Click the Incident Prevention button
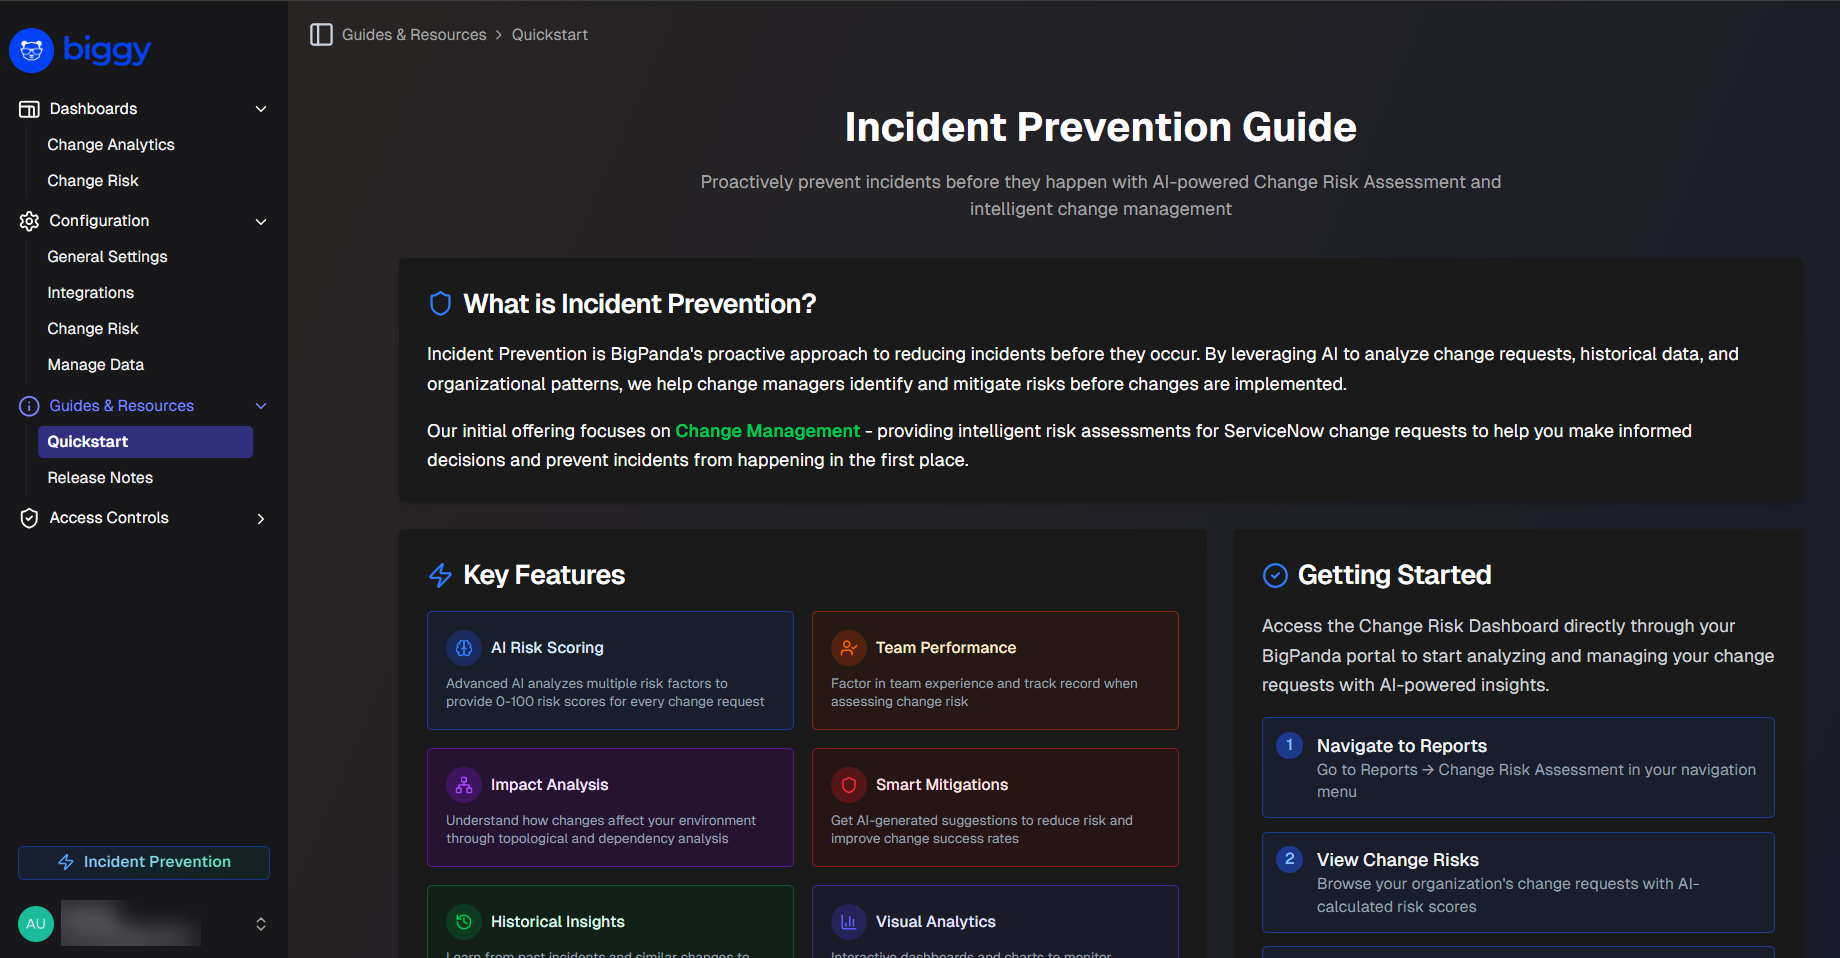1840x958 pixels. [143, 861]
